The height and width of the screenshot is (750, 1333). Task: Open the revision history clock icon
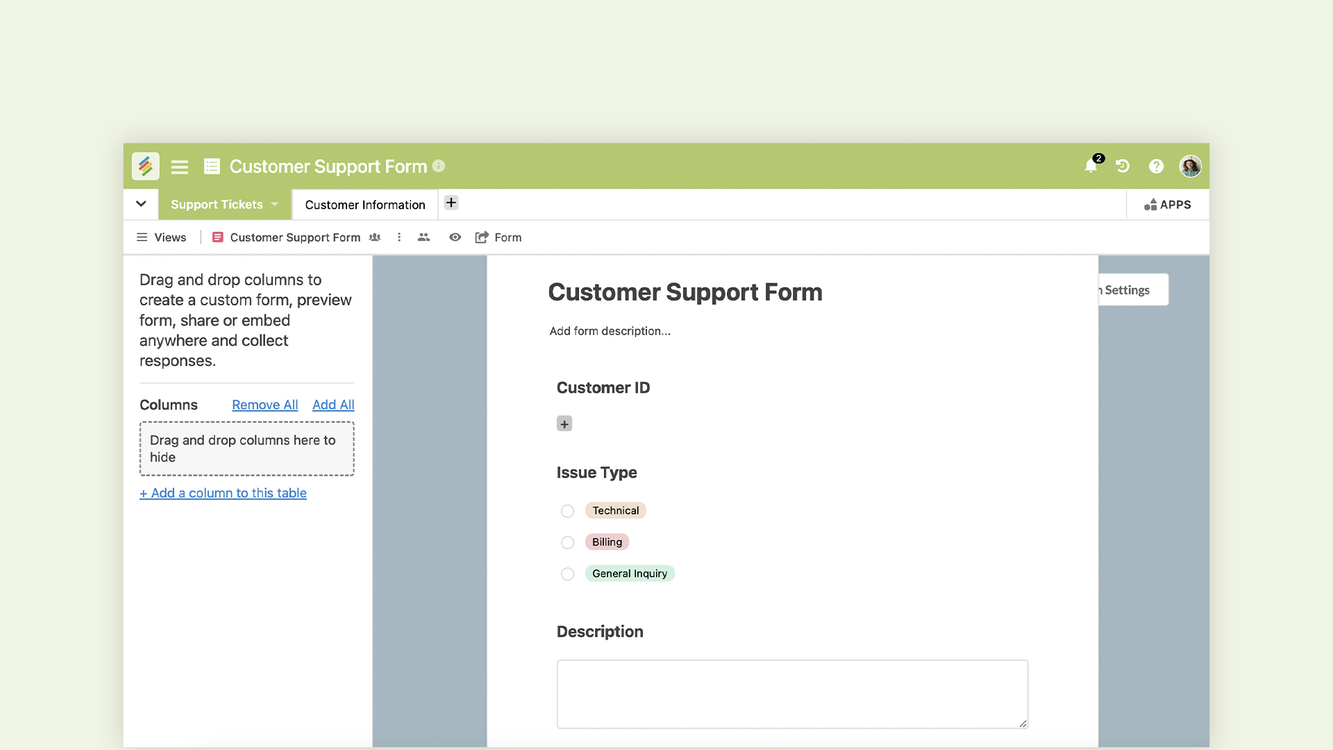point(1123,166)
